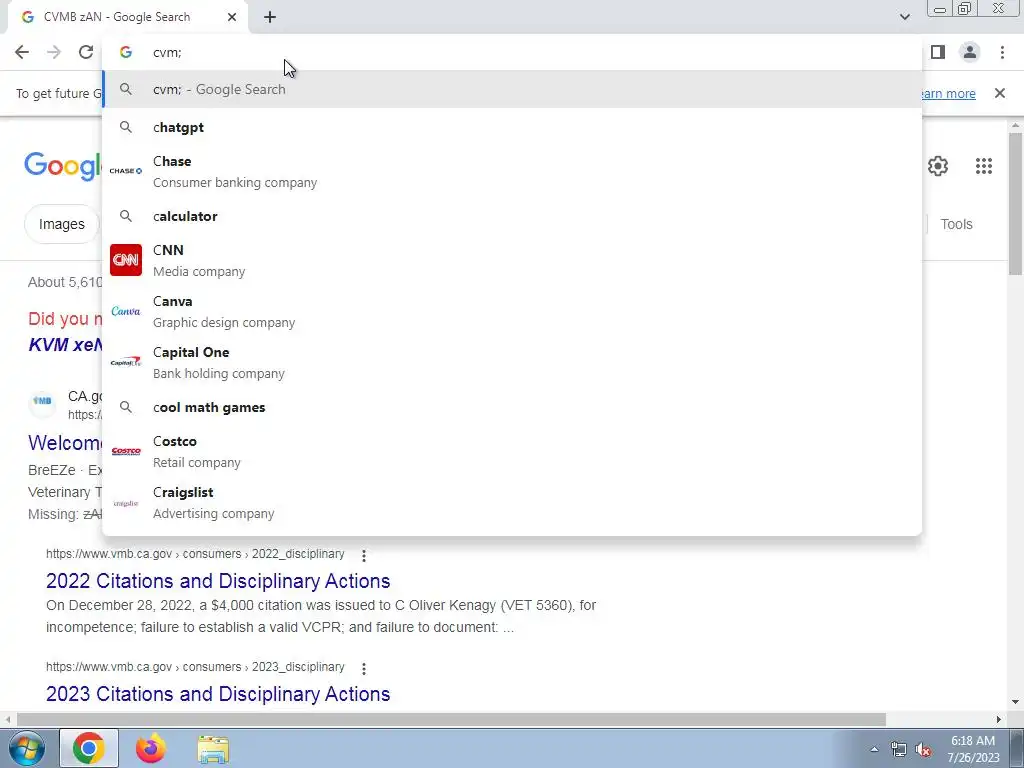Screen dimensions: 1024x768
Task: Open the Google apps grid
Action: pyautogui.click(x=984, y=166)
